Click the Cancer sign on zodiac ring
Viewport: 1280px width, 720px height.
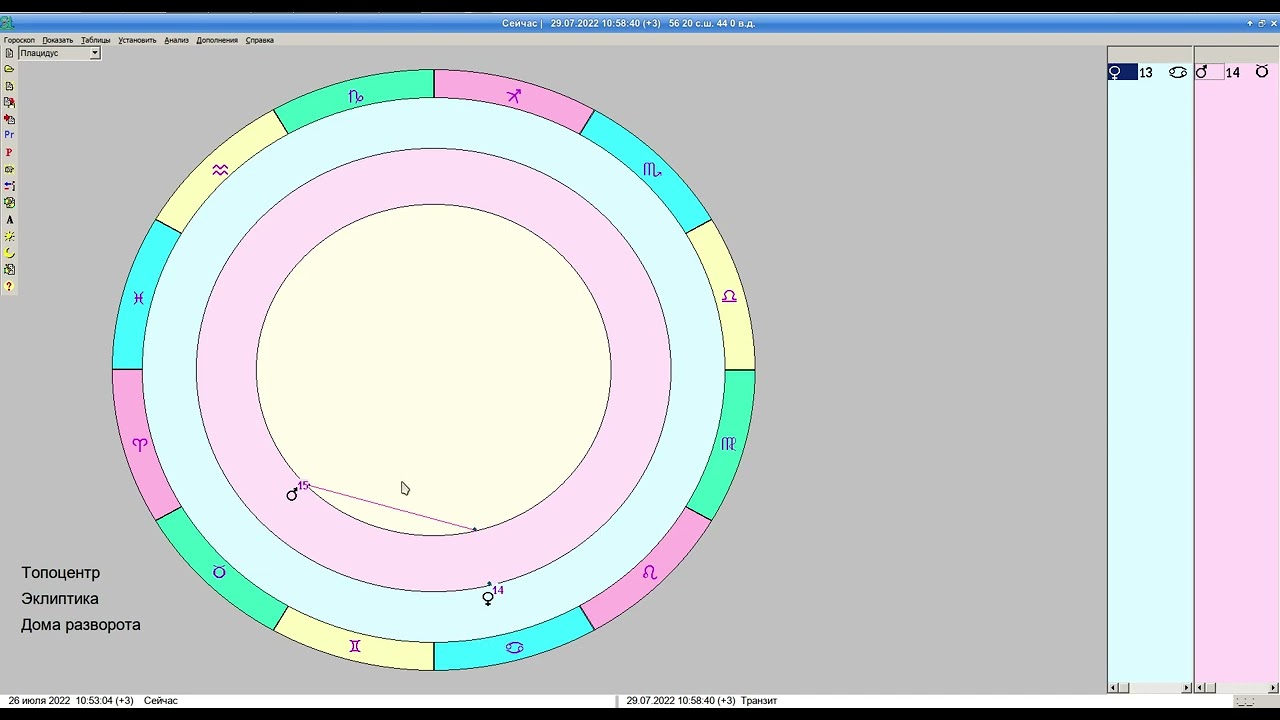click(514, 647)
